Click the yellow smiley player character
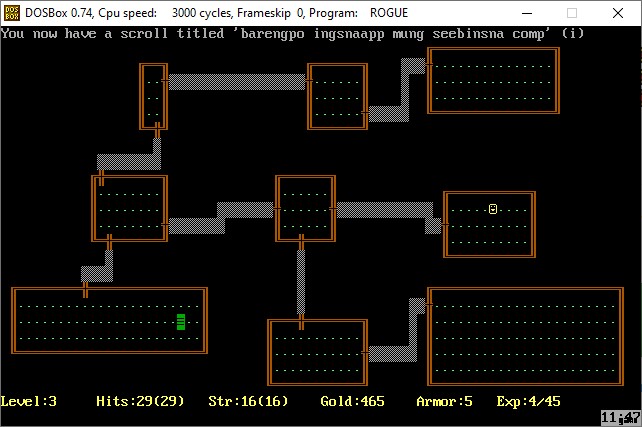Viewport: 642px width, 427px height. [x=493, y=209]
